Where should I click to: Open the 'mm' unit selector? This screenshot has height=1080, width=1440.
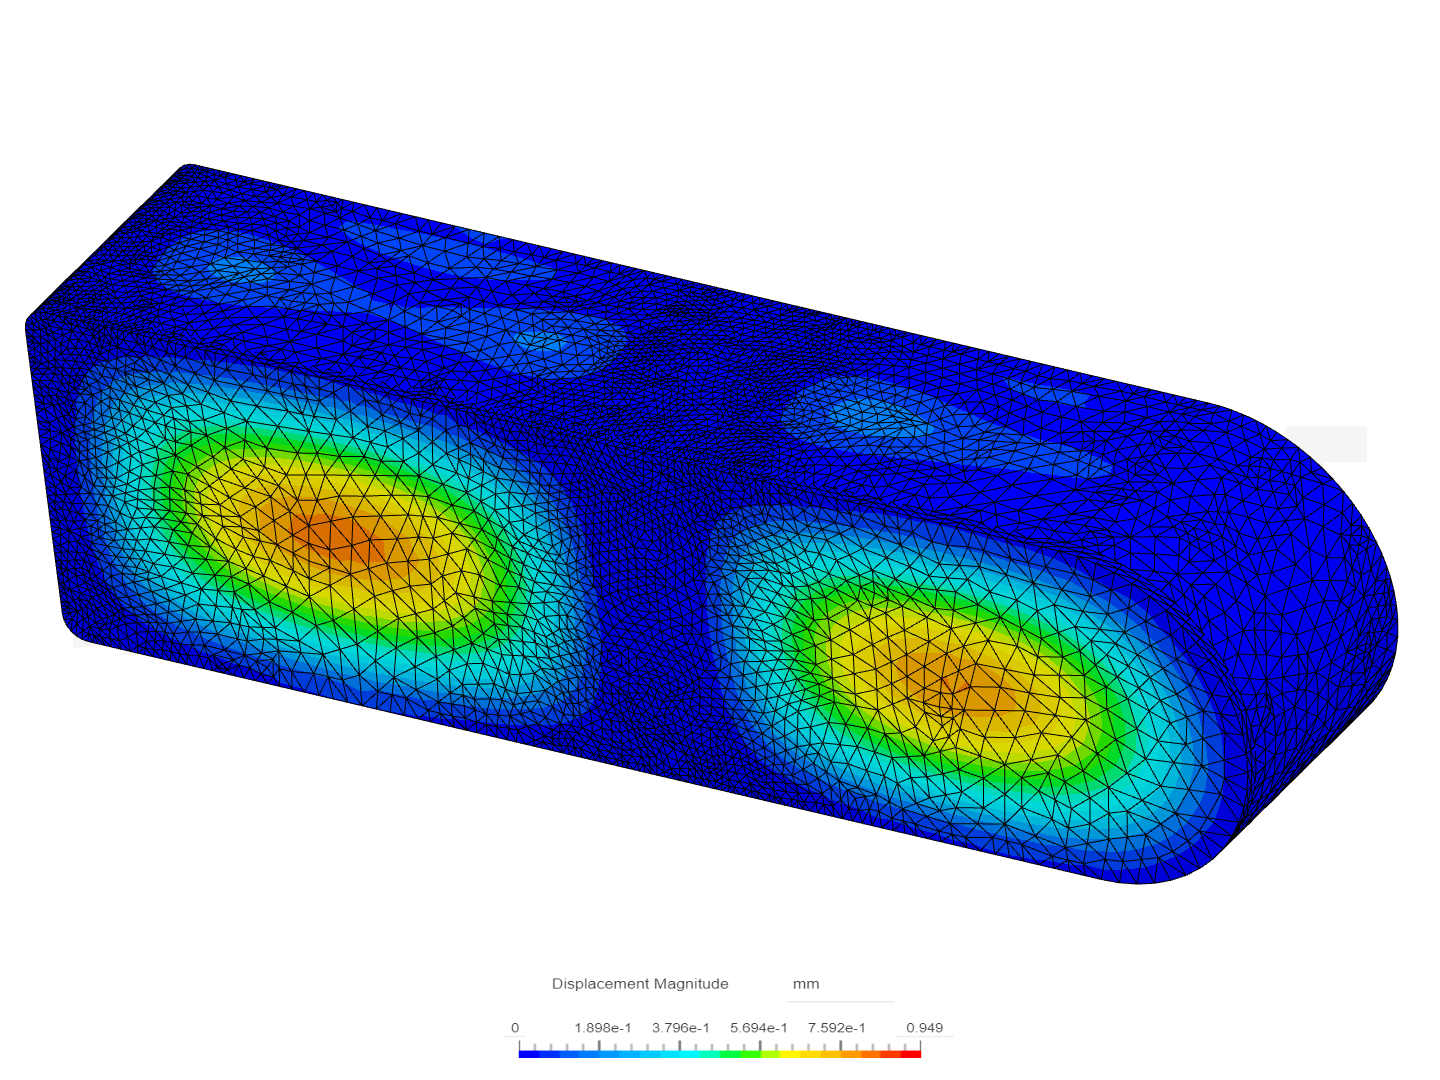pos(840,984)
